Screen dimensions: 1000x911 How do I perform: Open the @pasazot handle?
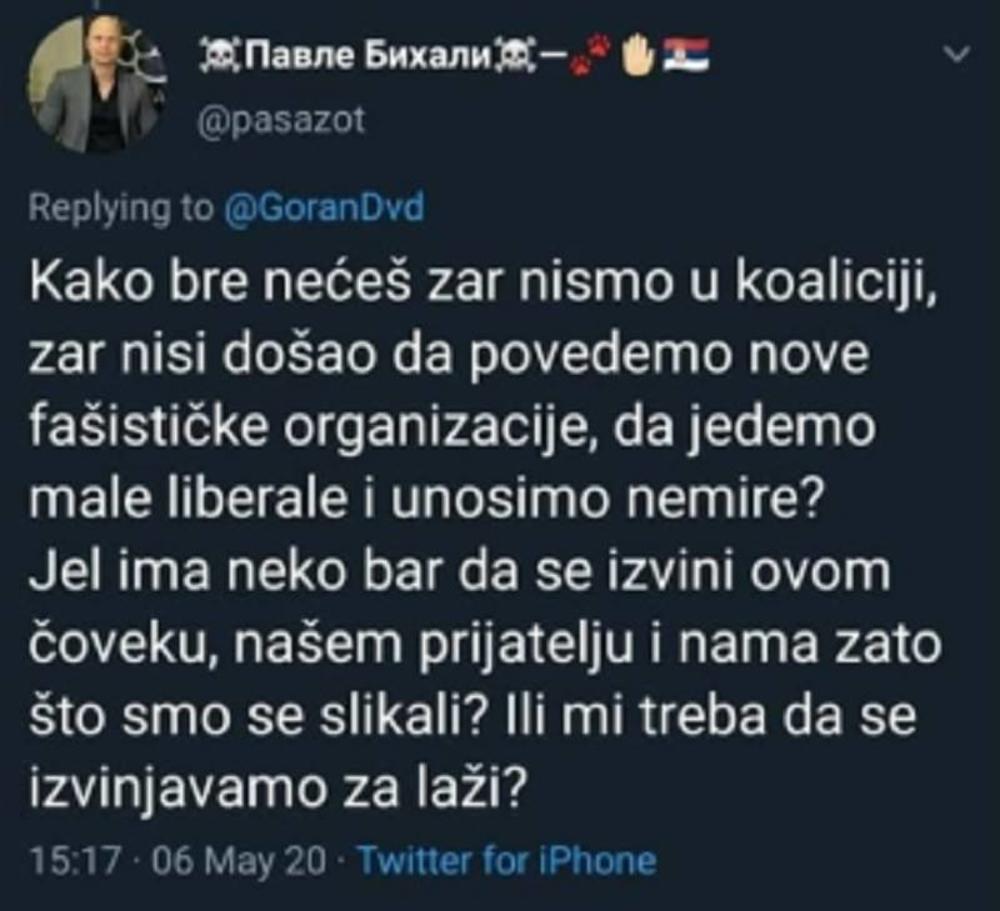(x=281, y=121)
